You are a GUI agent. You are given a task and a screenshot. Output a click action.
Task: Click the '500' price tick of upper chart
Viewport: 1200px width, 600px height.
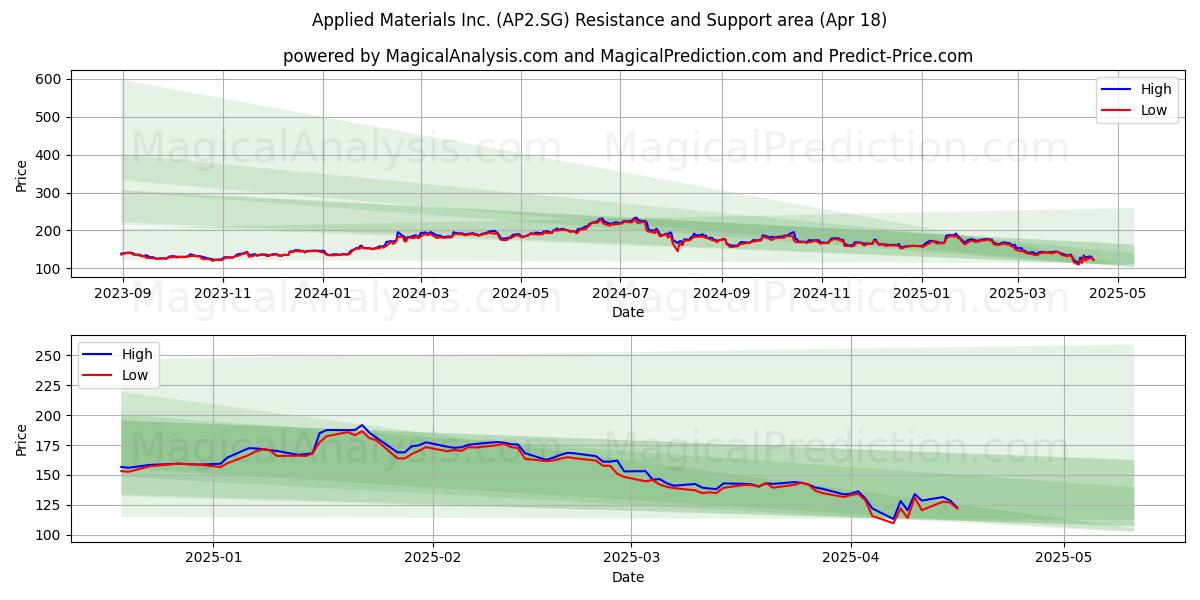pos(49,117)
